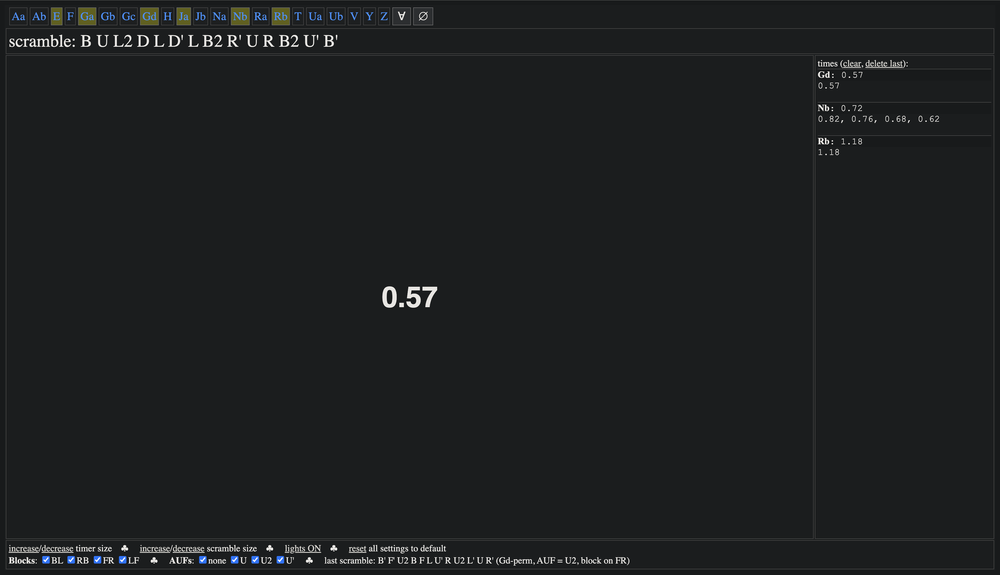Uncheck the U' AUF checkbox

point(280,560)
